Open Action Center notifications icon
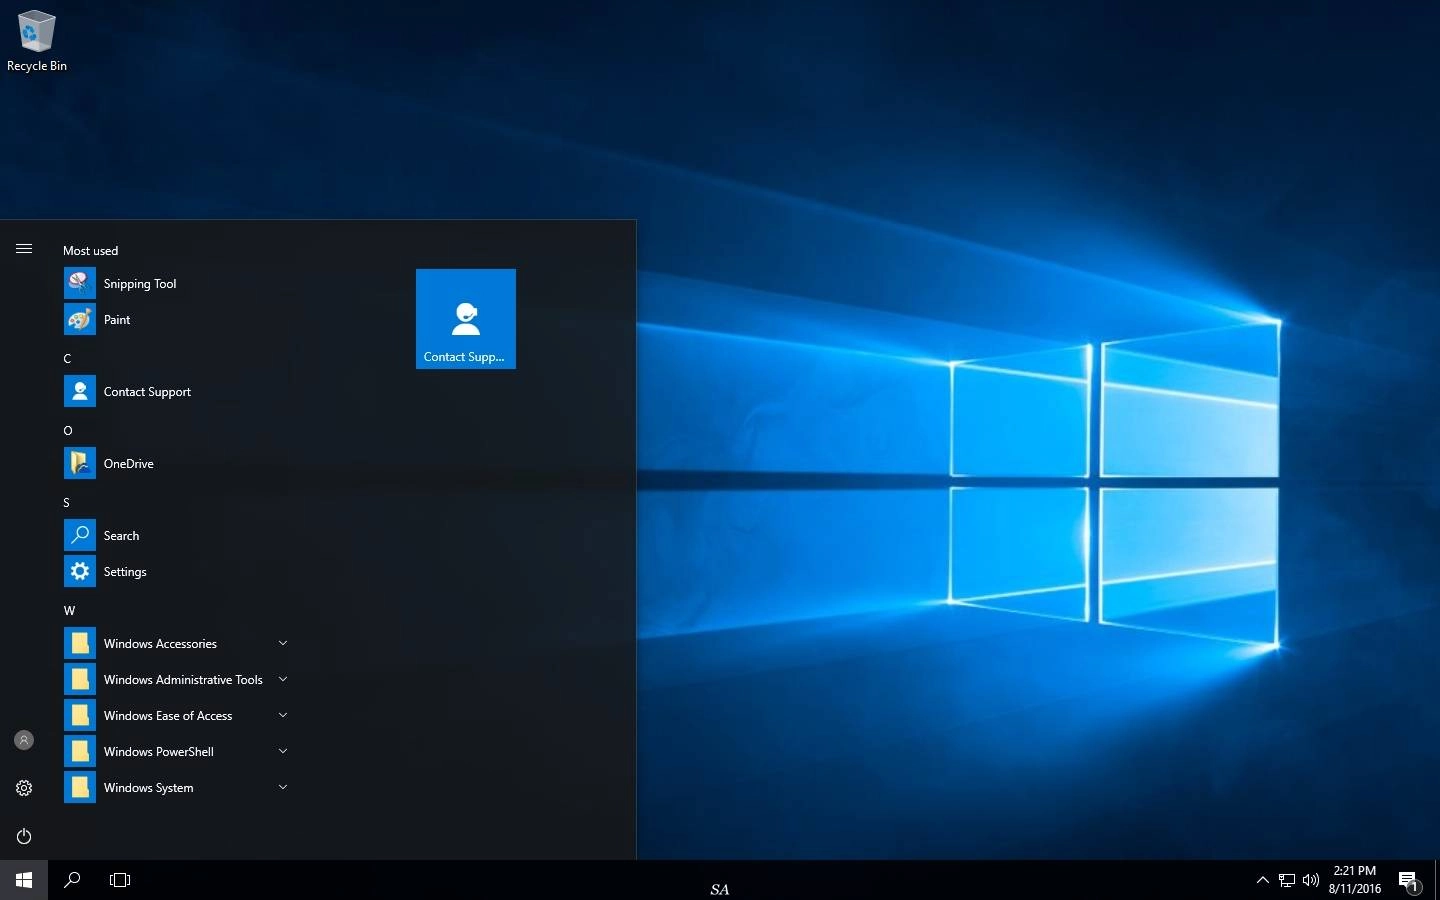 (x=1410, y=881)
